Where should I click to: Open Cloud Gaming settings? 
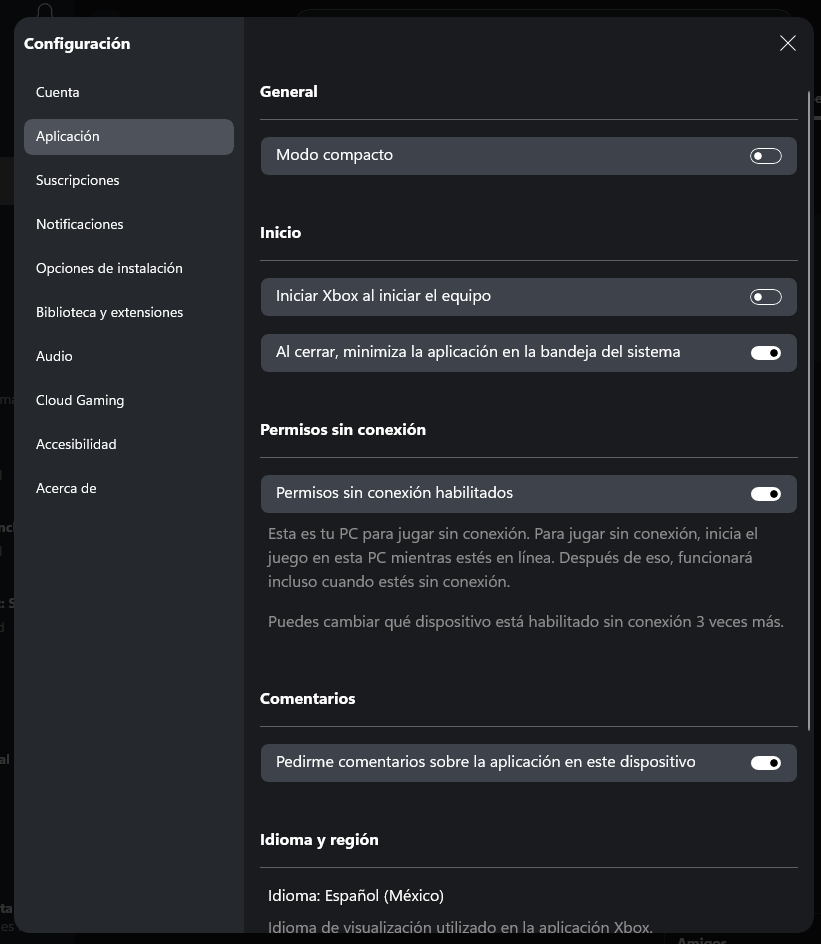click(80, 400)
